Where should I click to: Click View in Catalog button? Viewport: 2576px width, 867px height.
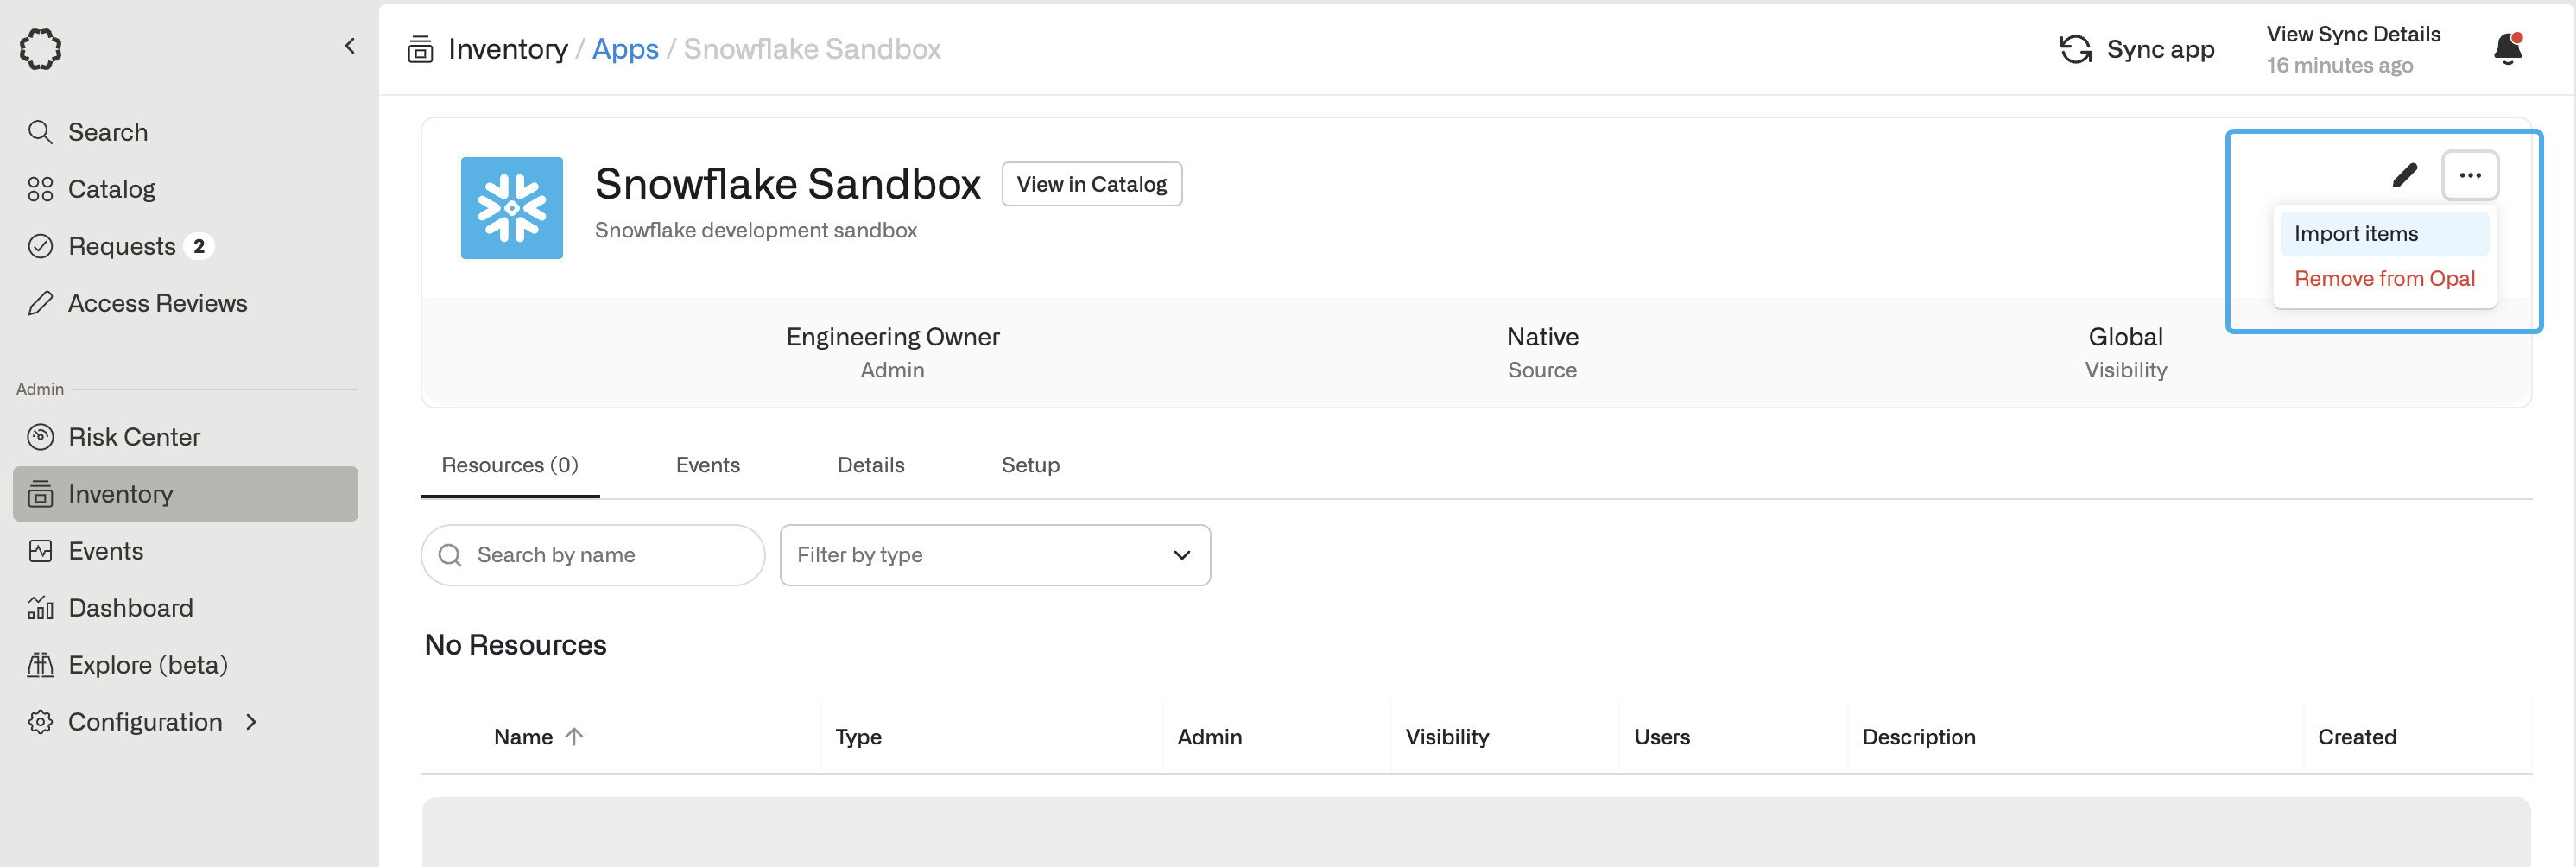coord(1092,184)
